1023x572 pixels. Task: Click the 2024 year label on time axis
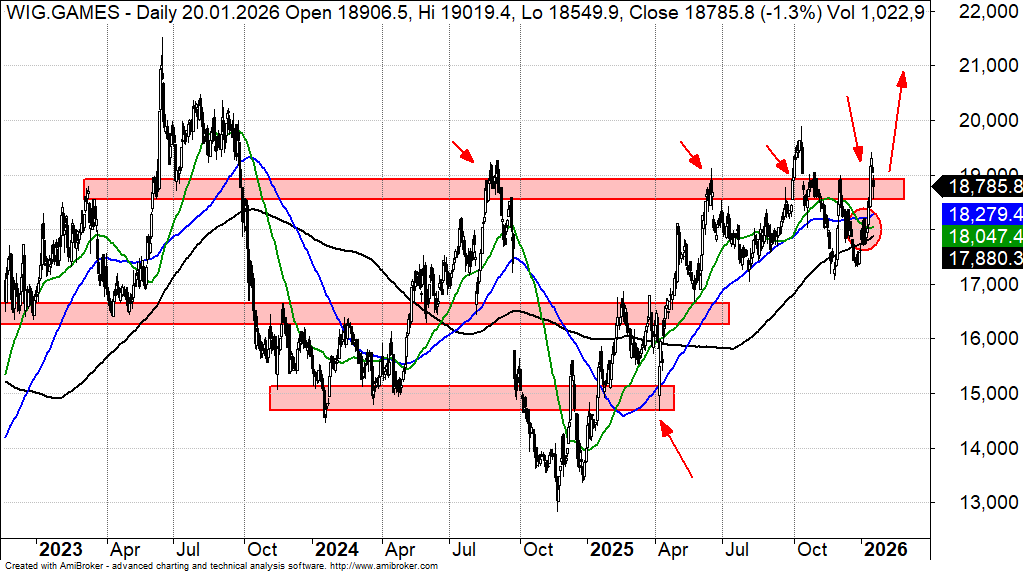coord(336,549)
